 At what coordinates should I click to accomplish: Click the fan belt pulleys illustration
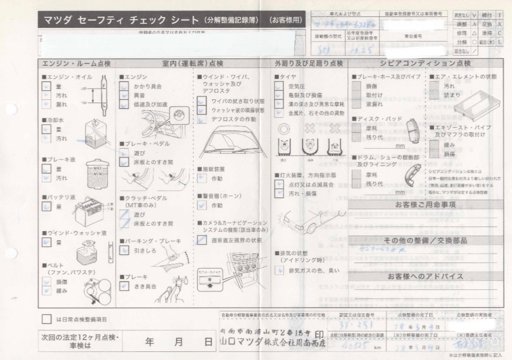(98, 292)
